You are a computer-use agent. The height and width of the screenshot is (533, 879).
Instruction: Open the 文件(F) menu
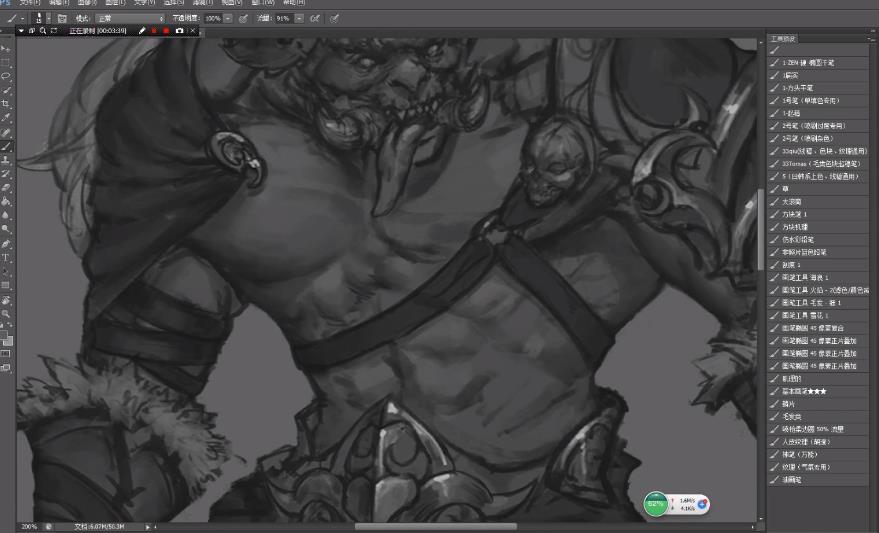[x=30, y=3]
